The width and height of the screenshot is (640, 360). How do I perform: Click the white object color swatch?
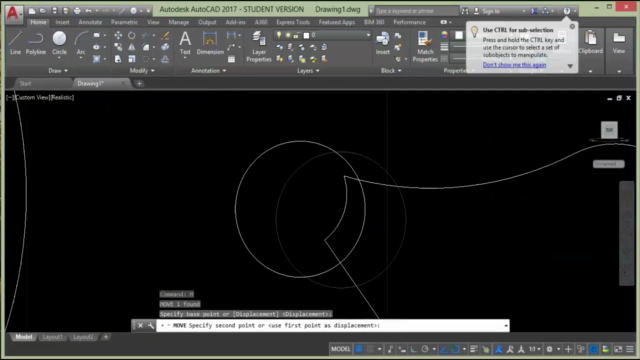click(x=459, y=35)
